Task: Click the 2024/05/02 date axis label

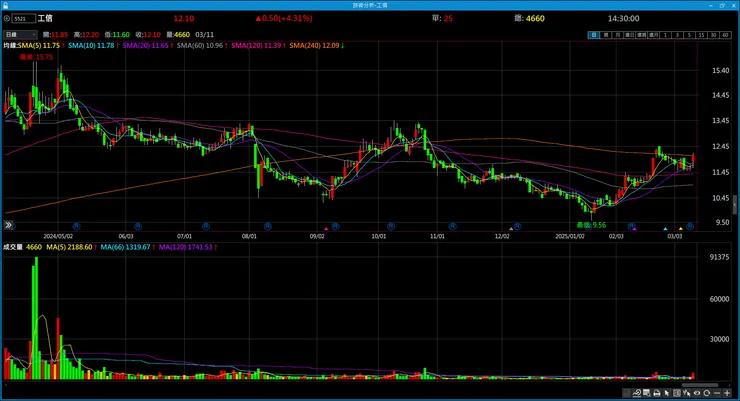Action: [x=58, y=236]
